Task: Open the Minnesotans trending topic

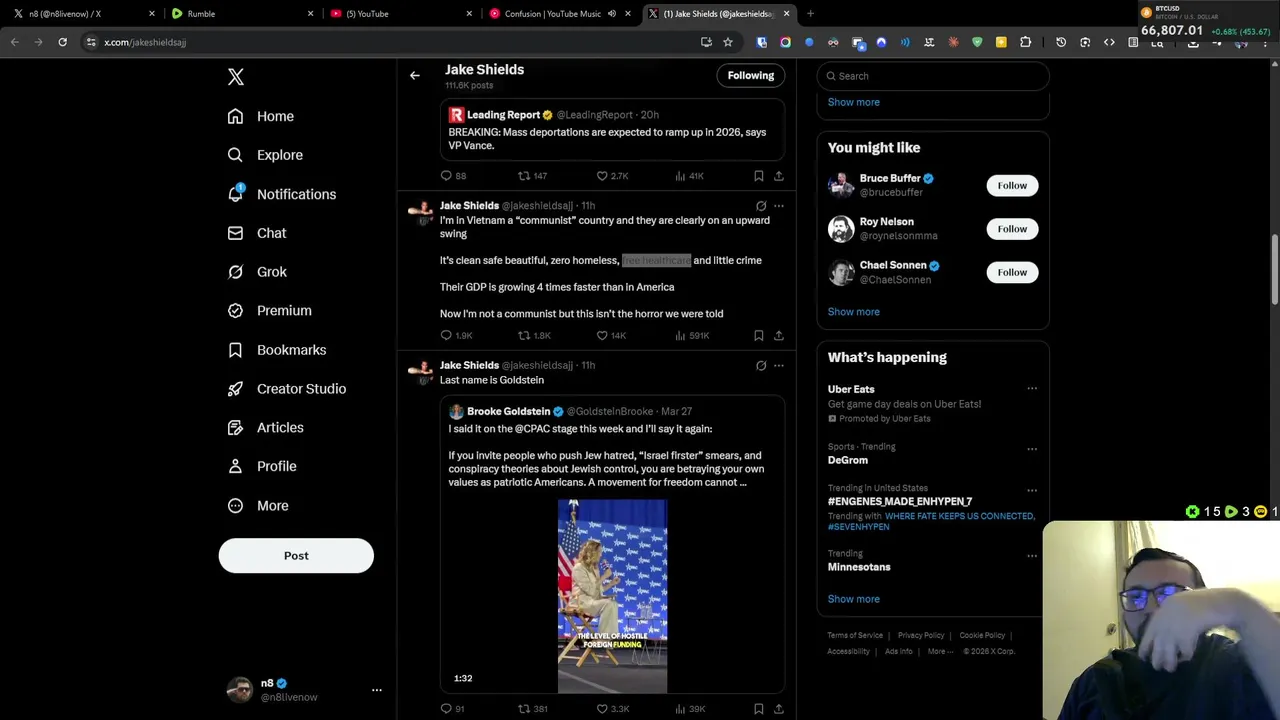Action: [x=859, y=567]
